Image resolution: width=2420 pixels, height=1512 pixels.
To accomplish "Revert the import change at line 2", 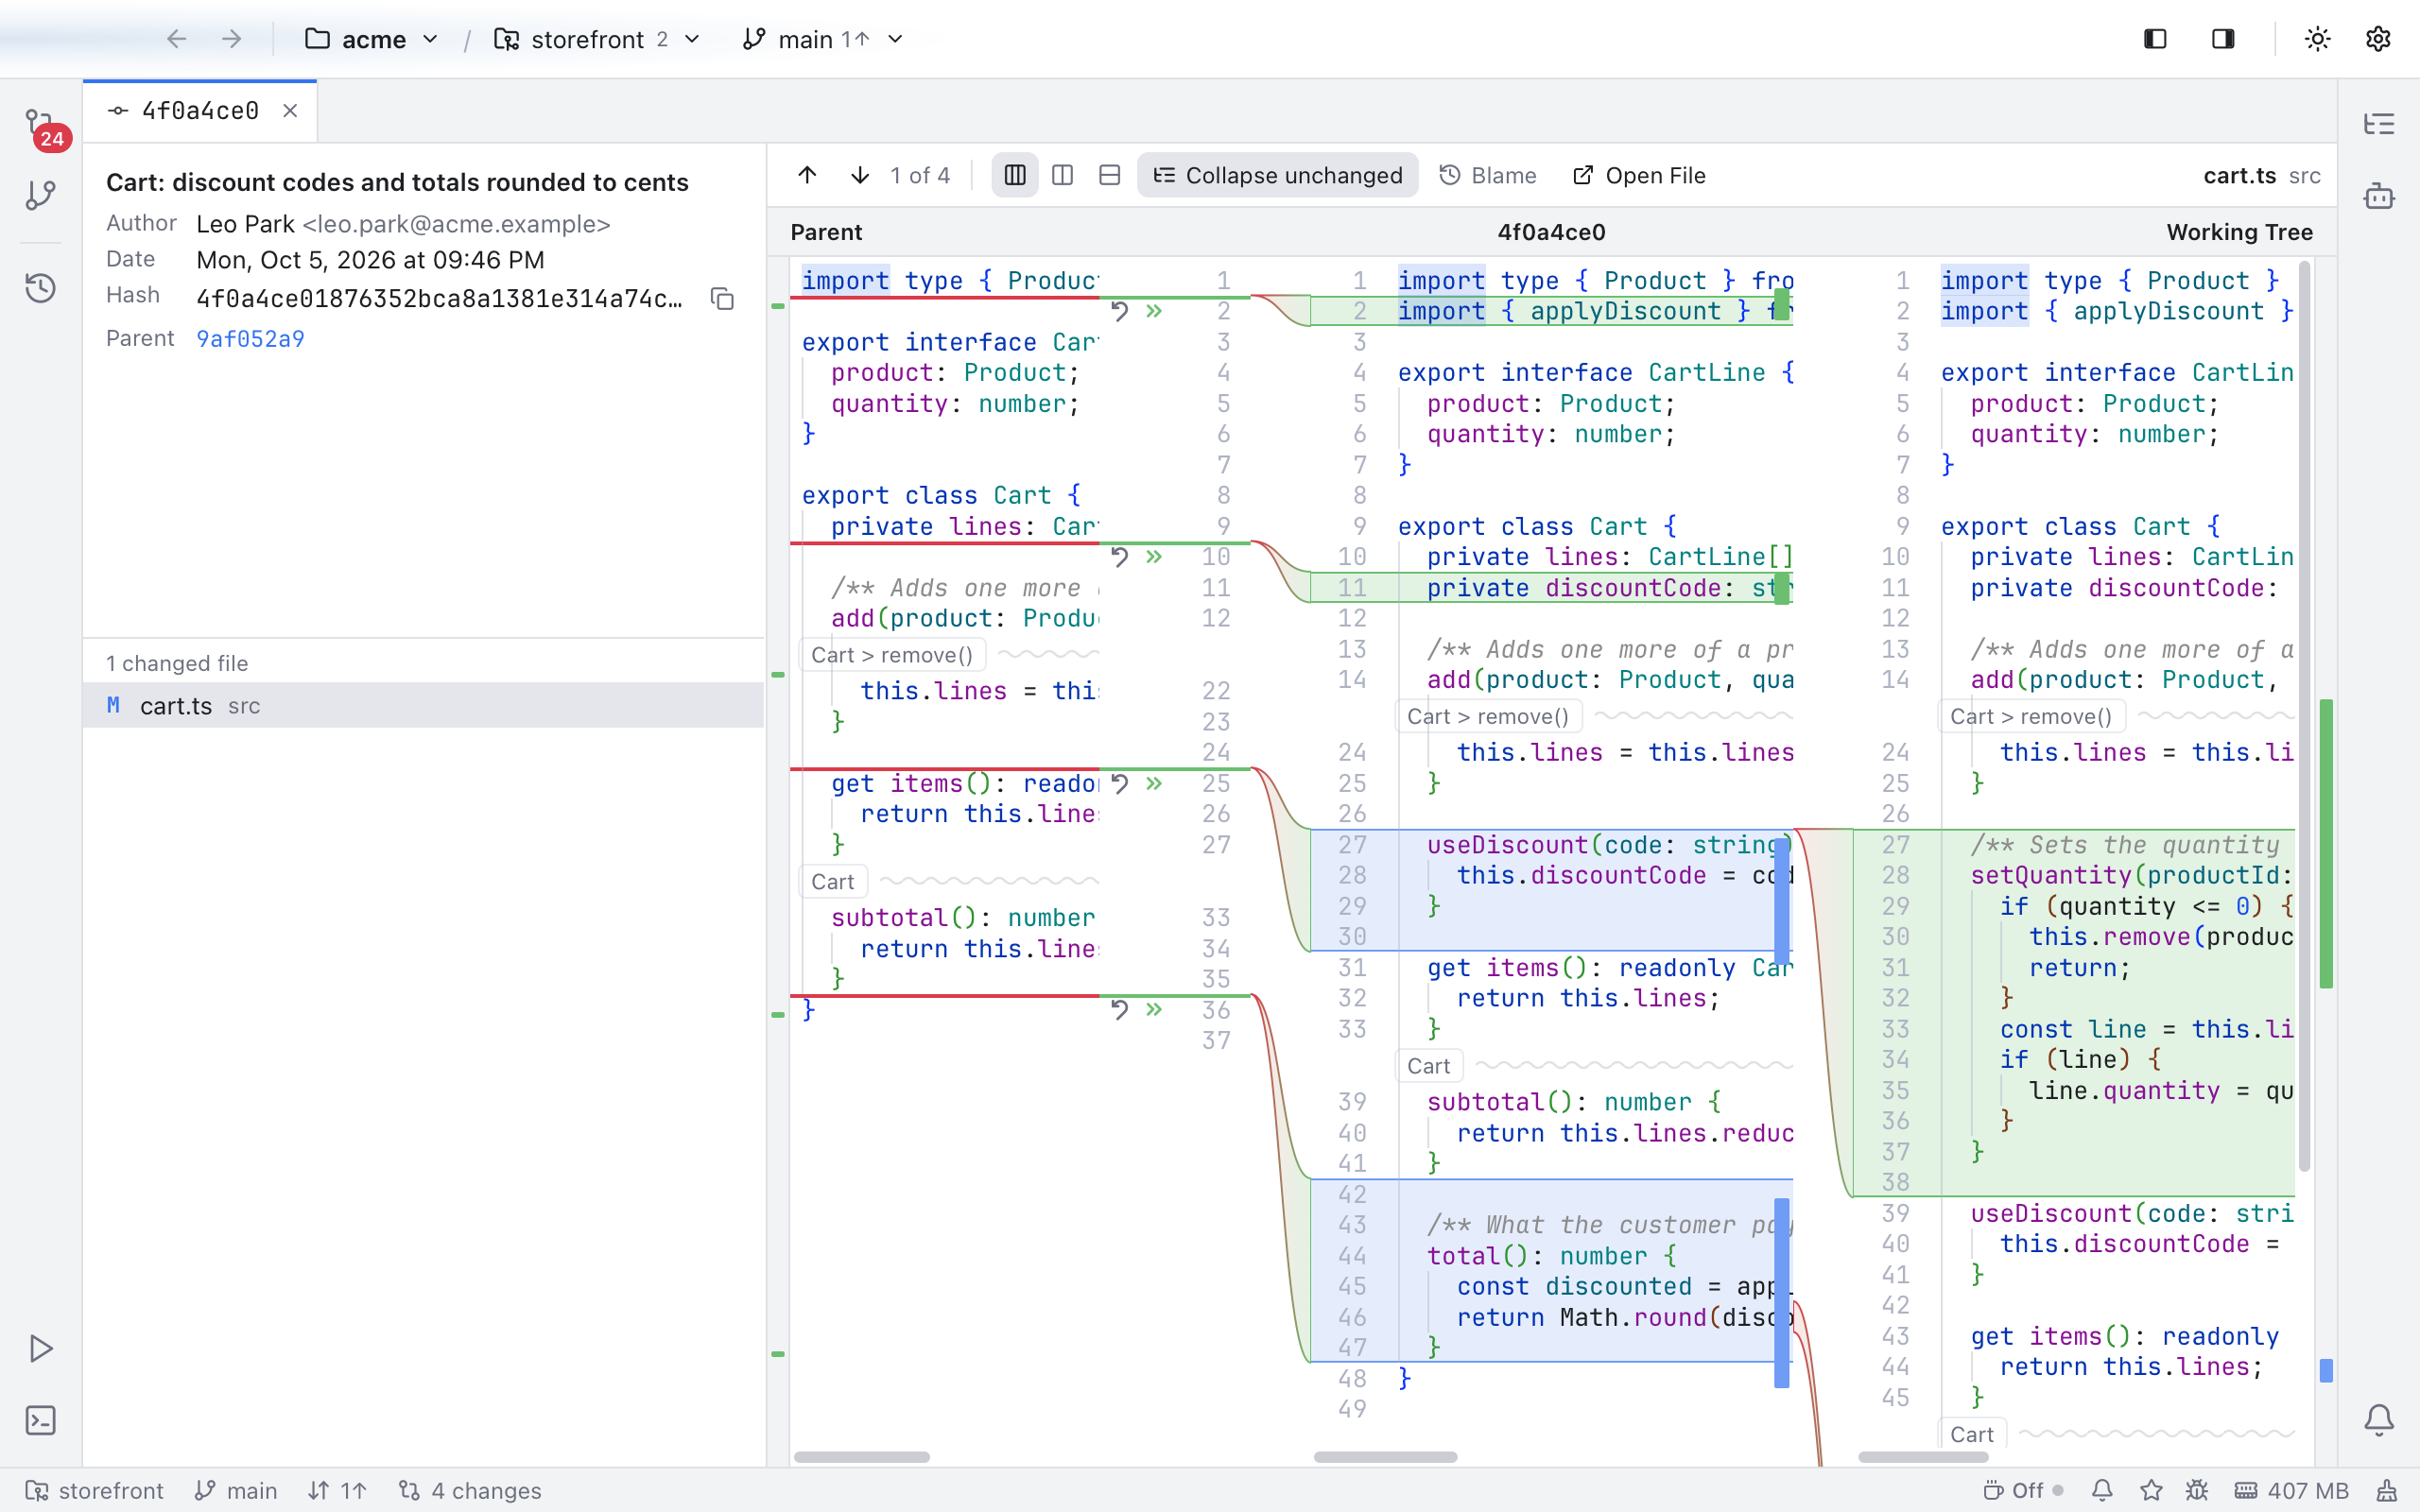I will coord(1120,311).
